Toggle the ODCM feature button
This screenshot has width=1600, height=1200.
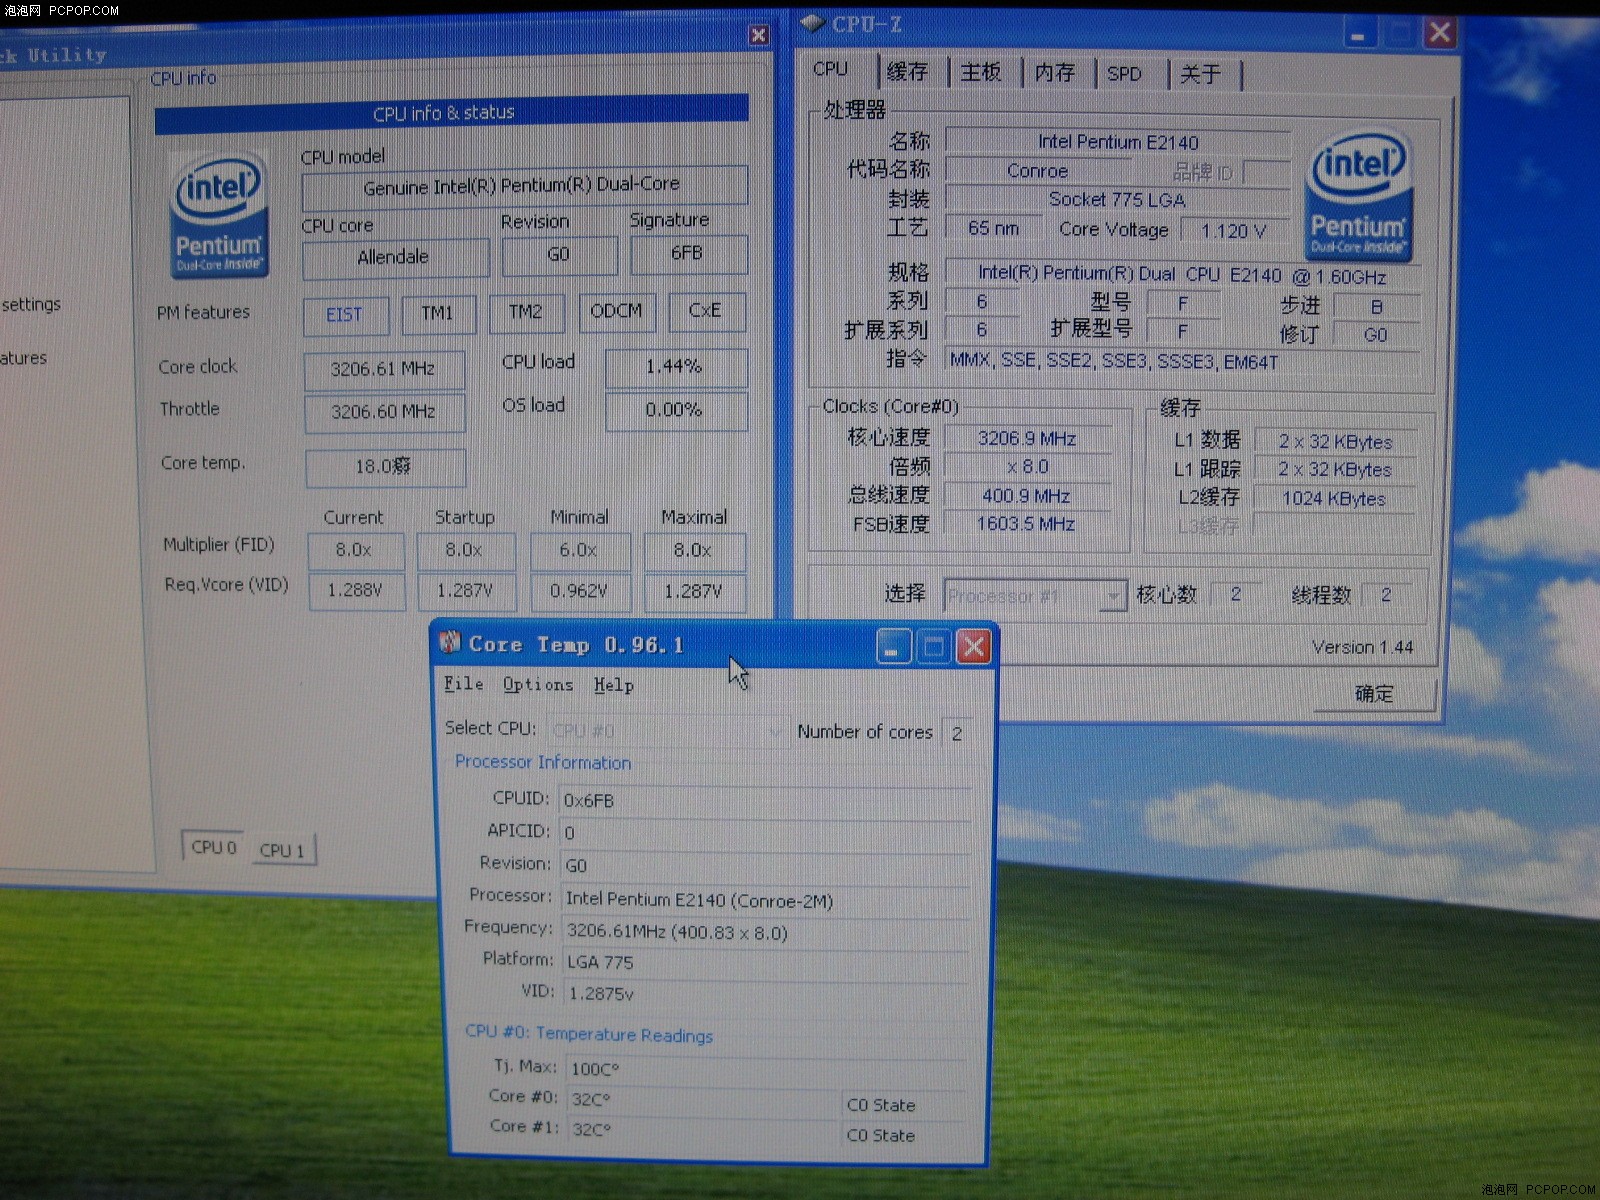tap(616, 311)
